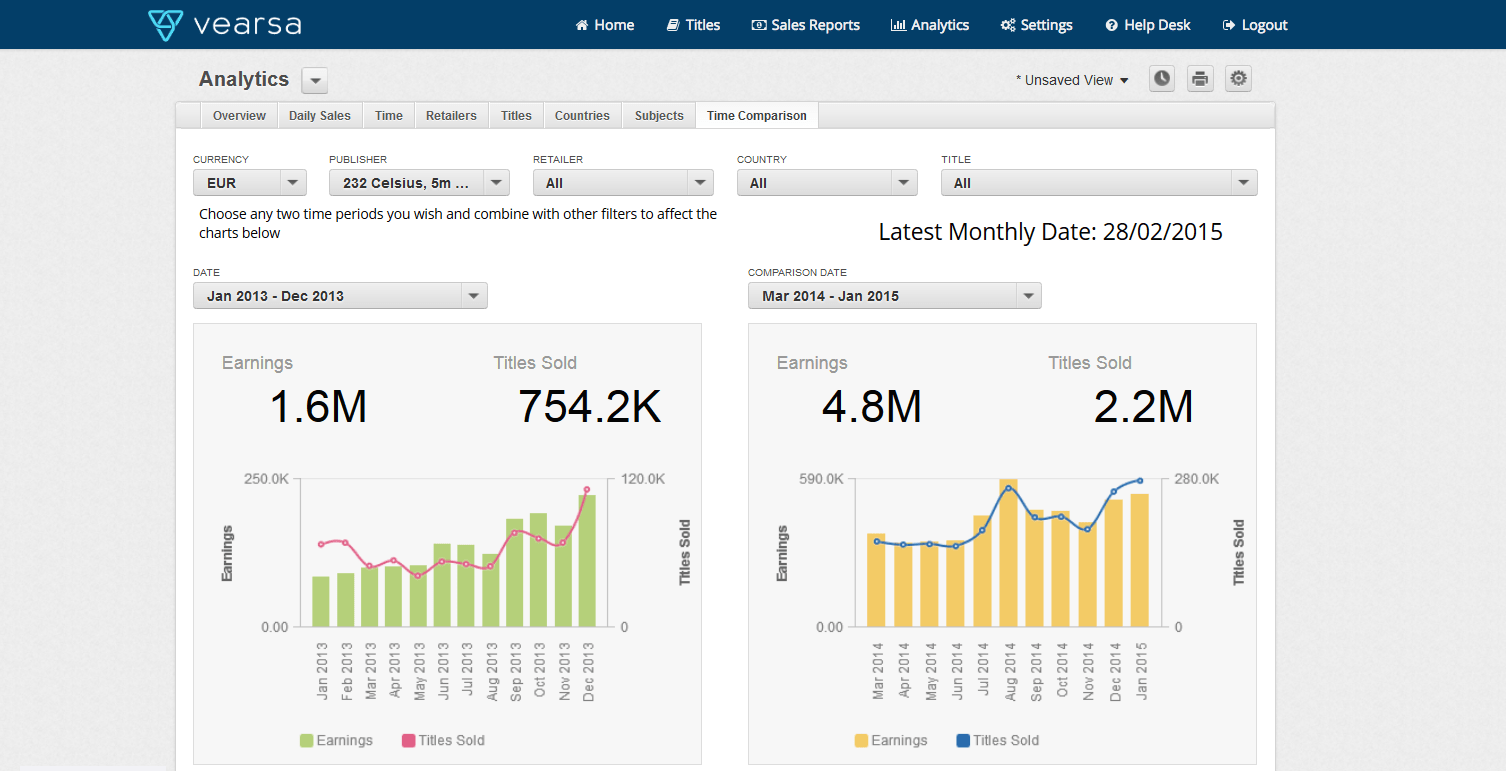The width and height of the screenshot is (1506, 771).
Task: Toggle green Earnings legend in left chart
Action: click(x=336, y=740)
